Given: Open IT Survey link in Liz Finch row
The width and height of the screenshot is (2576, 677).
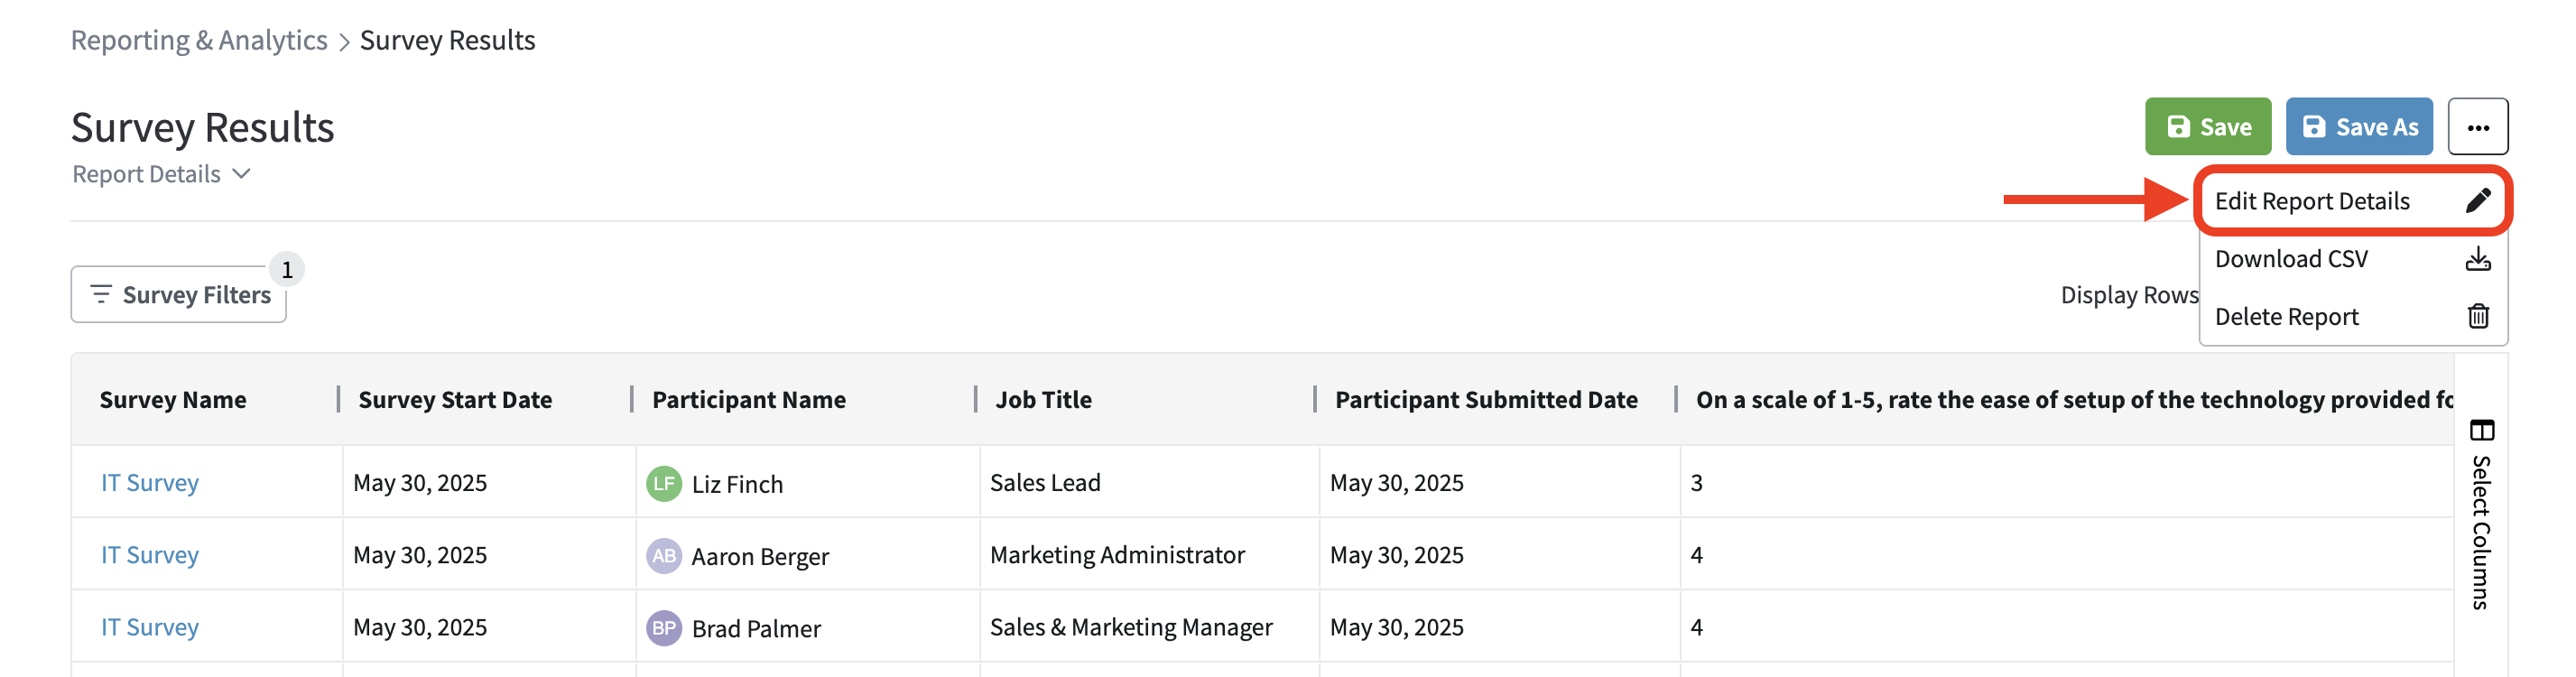Looking at the screenshot, I should [150, 483].
